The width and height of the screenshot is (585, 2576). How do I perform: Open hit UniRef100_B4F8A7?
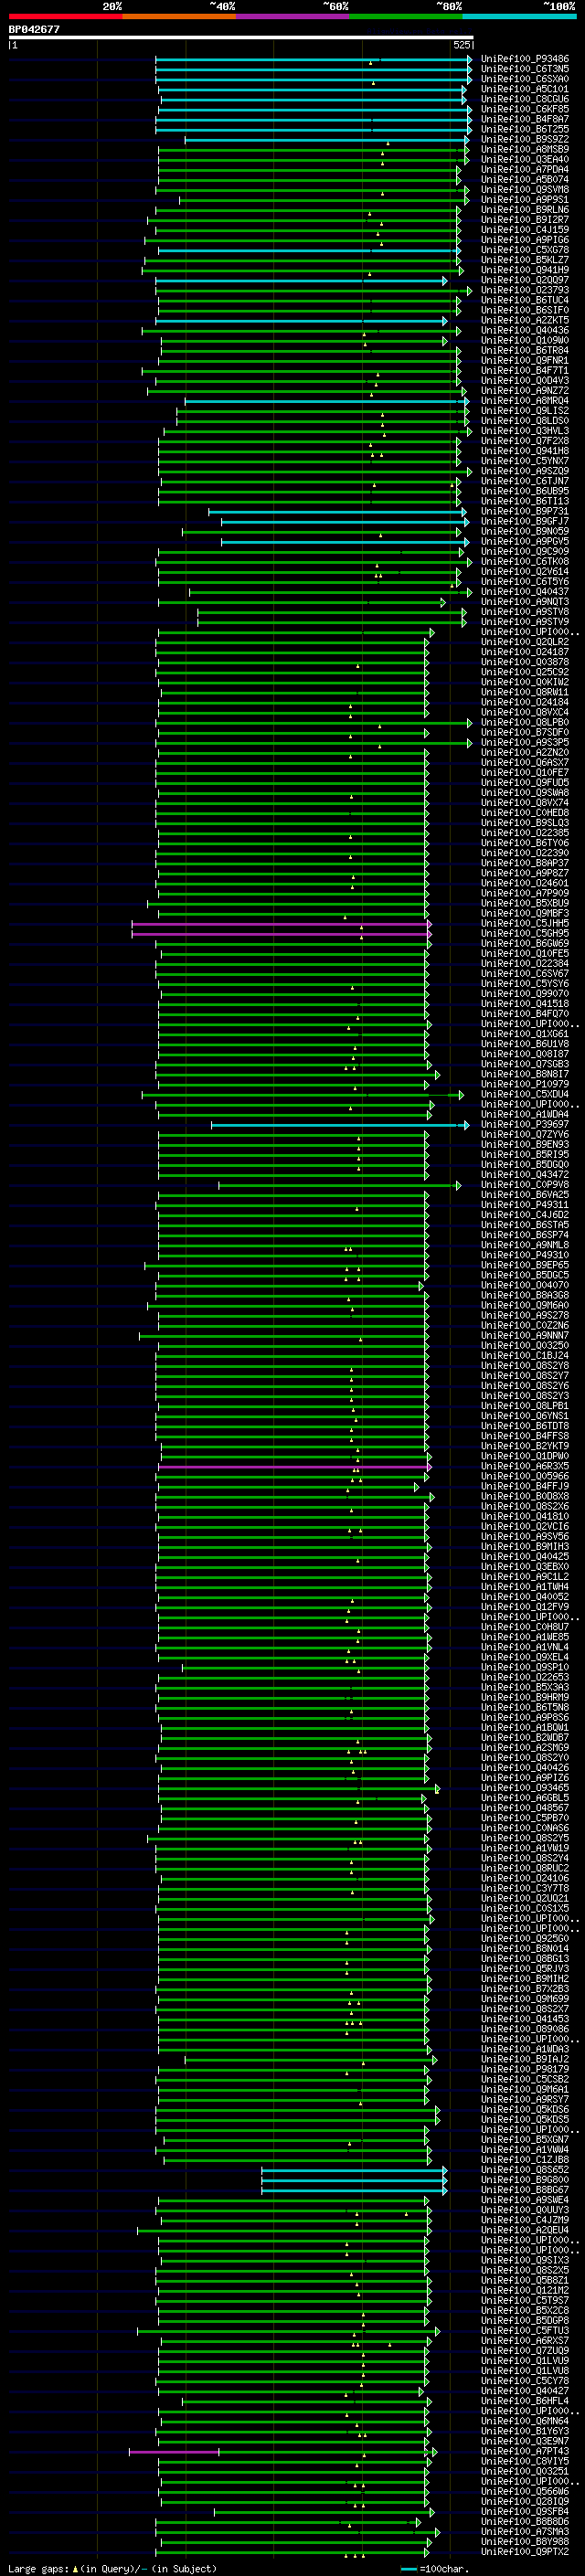tap(525, 119)
